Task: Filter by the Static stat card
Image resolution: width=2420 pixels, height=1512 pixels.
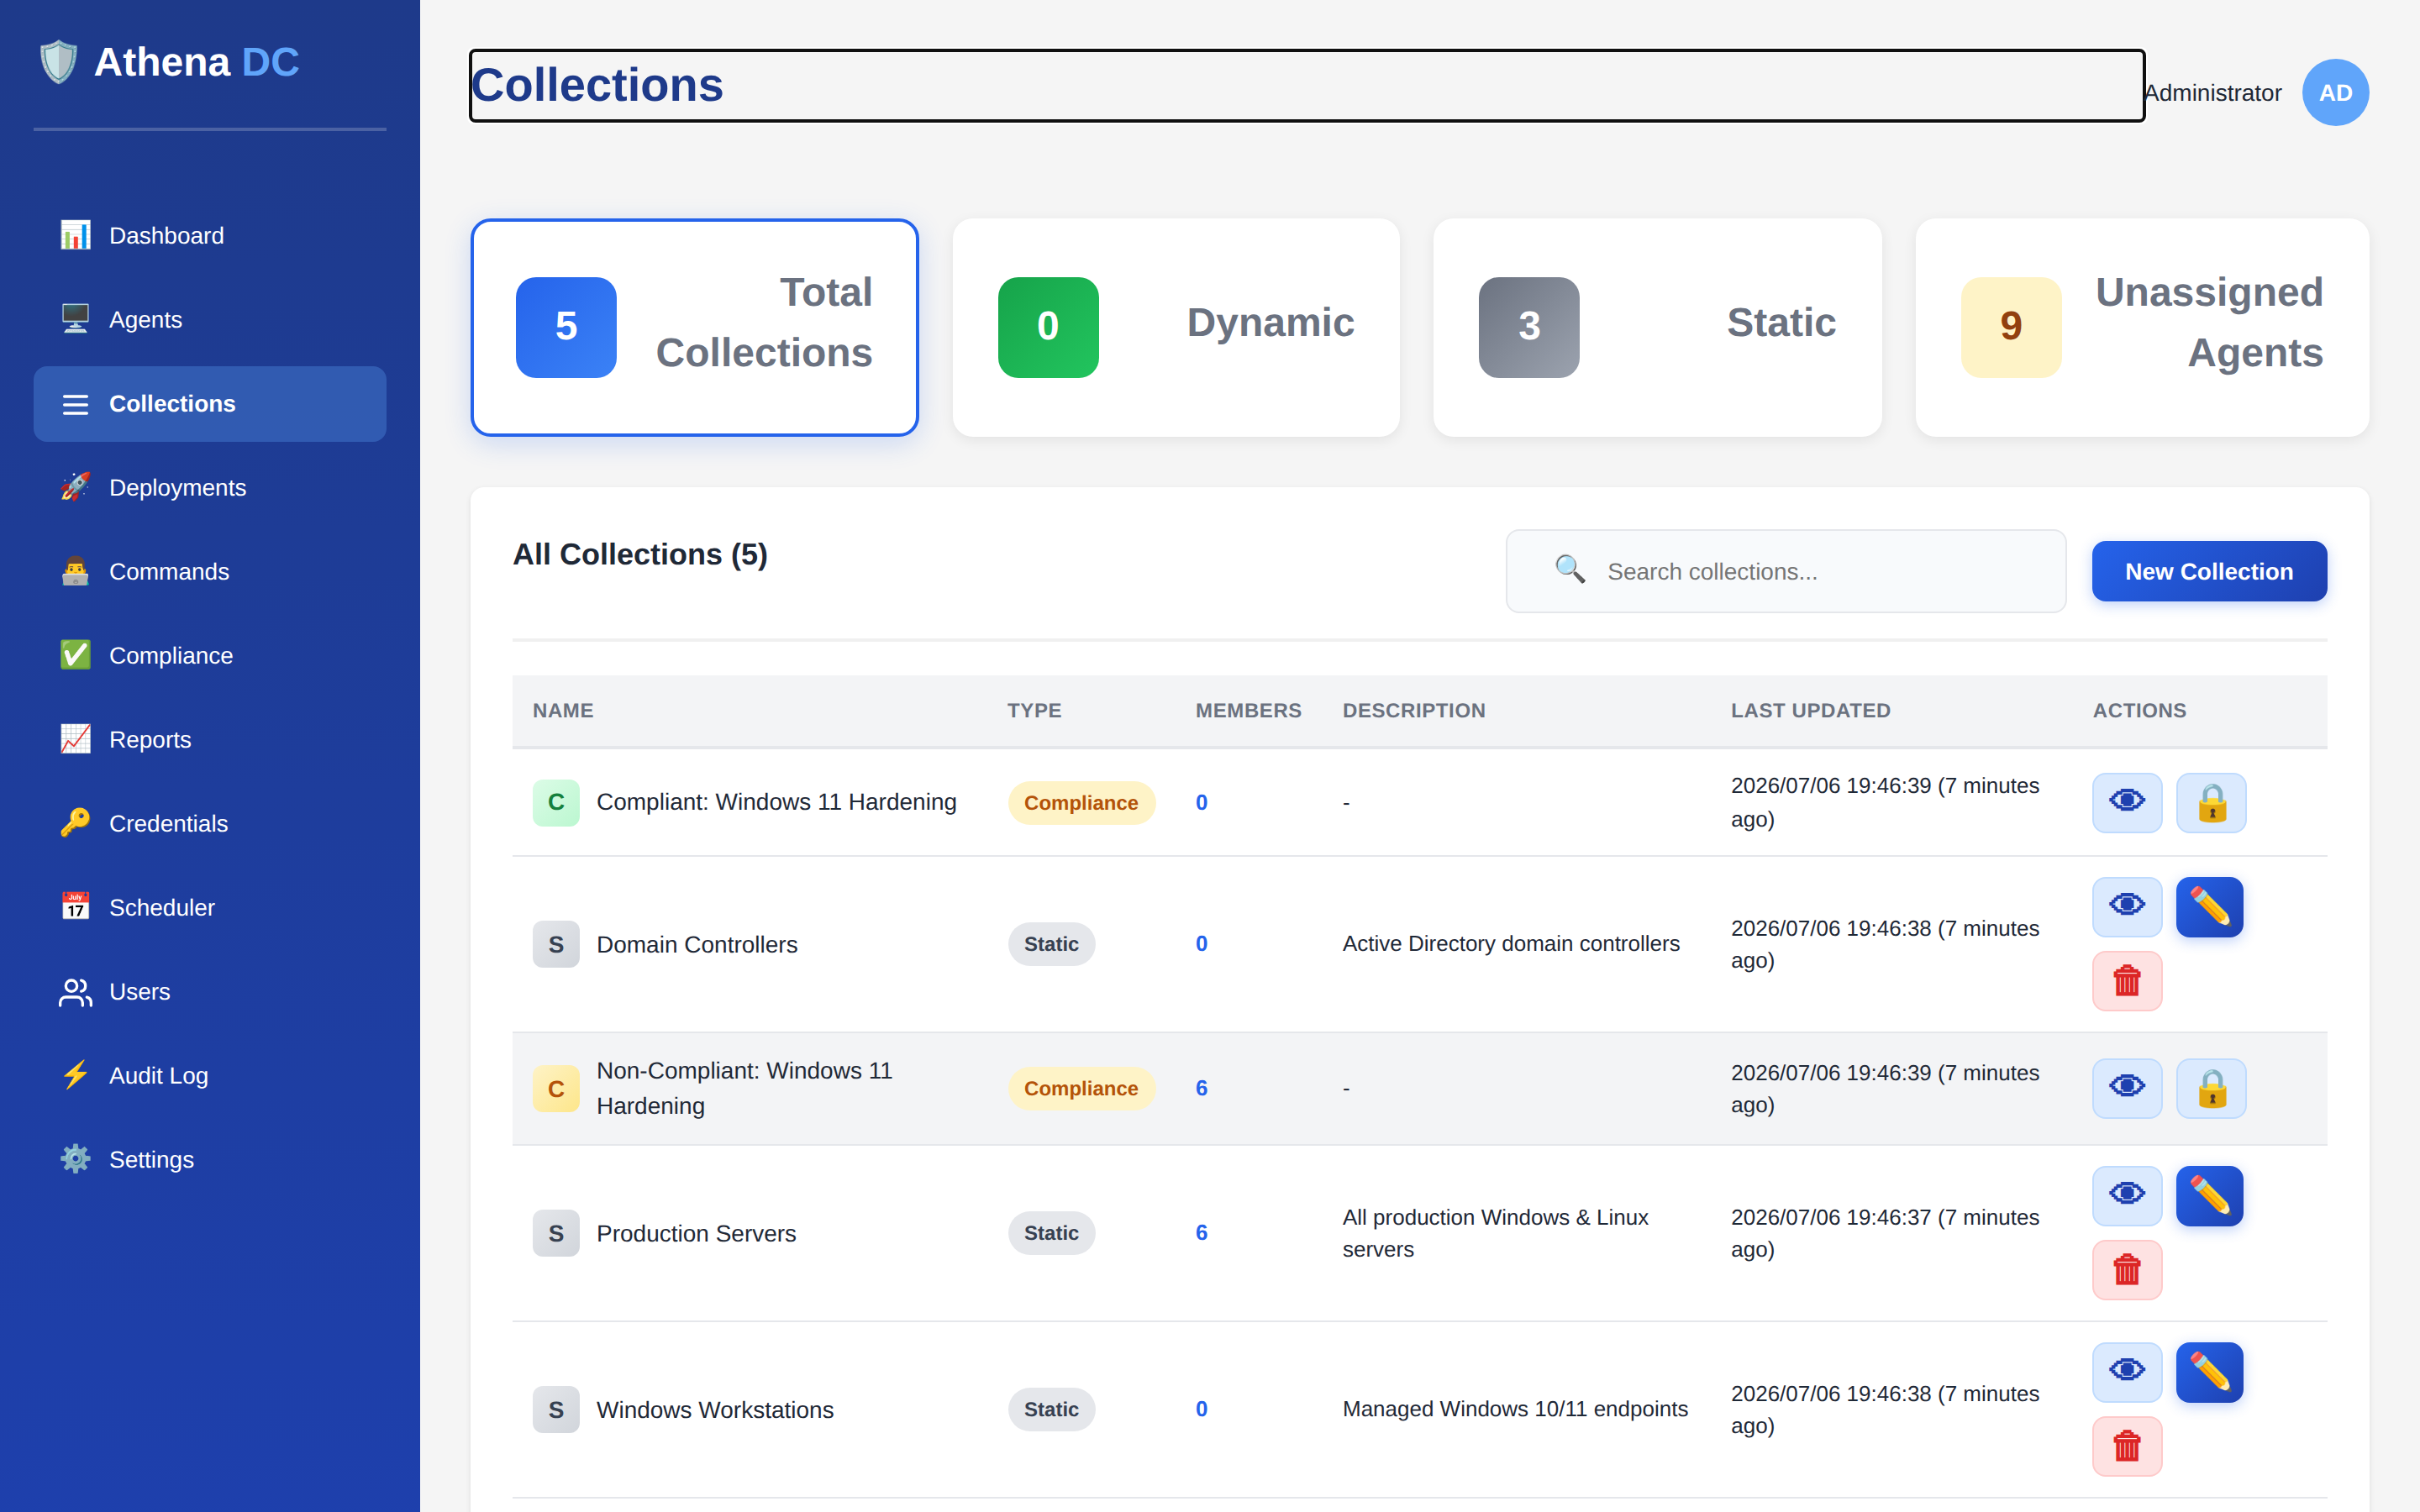Action: click(1657, 328)
